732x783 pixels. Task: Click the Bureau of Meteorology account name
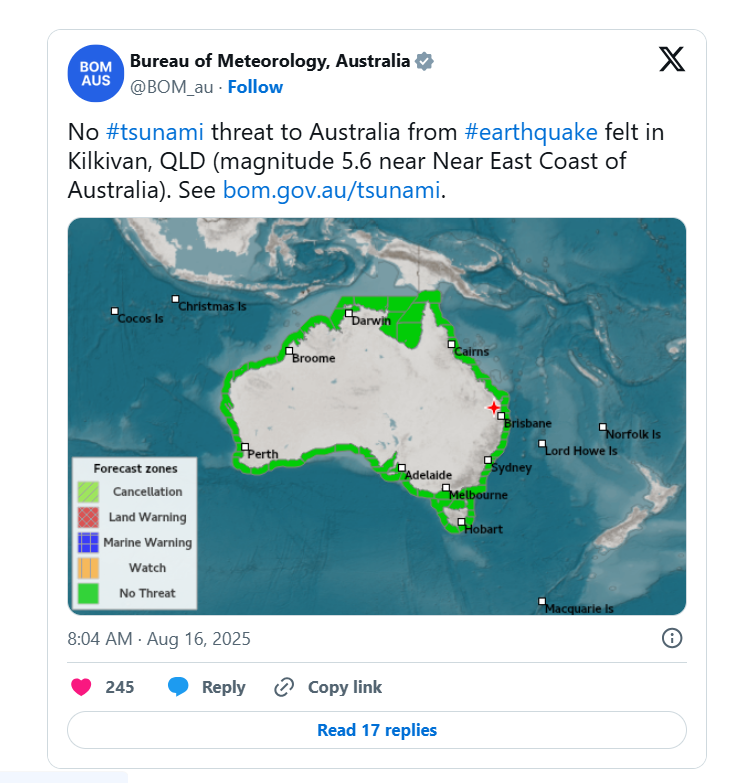point(270,61)
